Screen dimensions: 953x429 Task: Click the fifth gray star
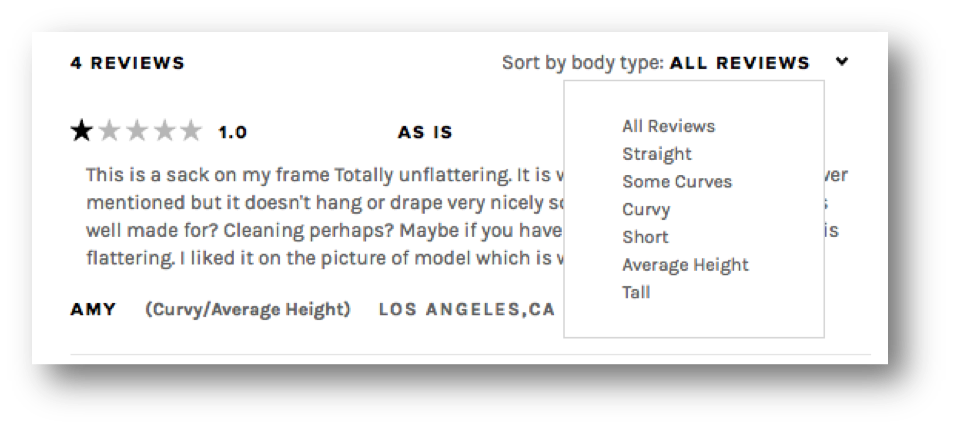coord(191,131)
